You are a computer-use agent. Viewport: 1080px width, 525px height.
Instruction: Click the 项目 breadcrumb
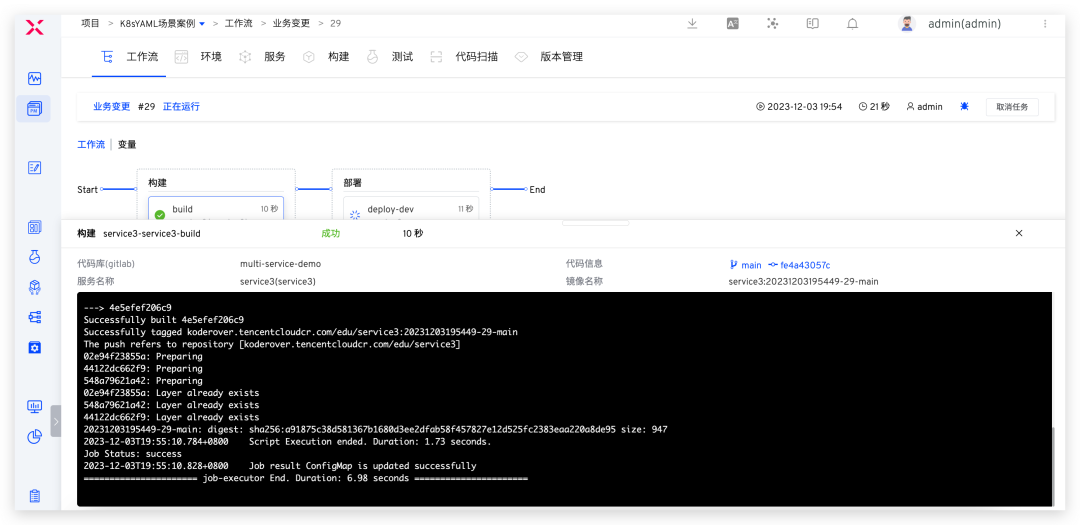[x=90, y=23]
